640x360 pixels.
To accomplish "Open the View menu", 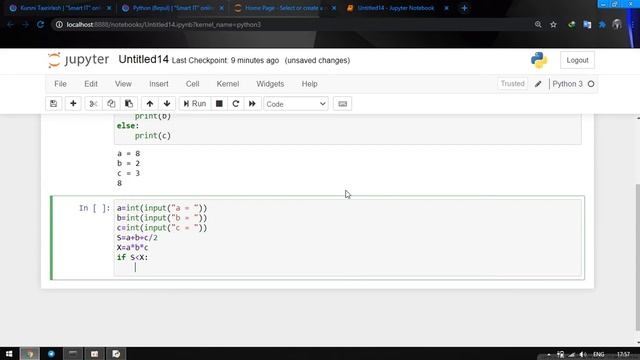I will pyautogui.click(x=123, y=84).
